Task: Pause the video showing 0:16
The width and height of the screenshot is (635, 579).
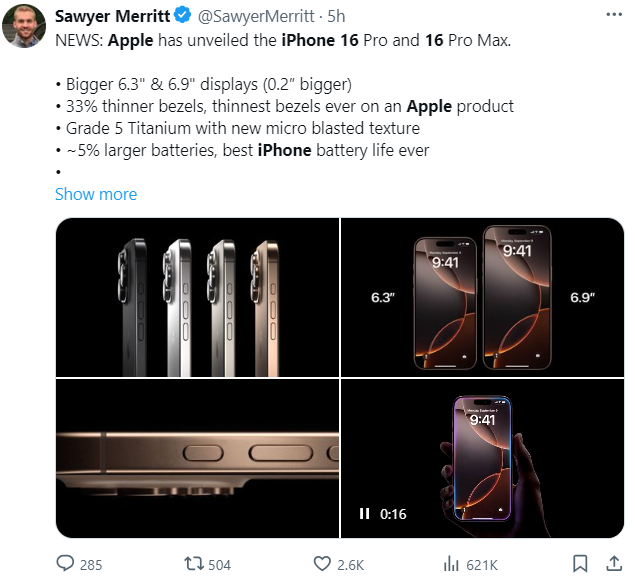Action: [365, 514]
